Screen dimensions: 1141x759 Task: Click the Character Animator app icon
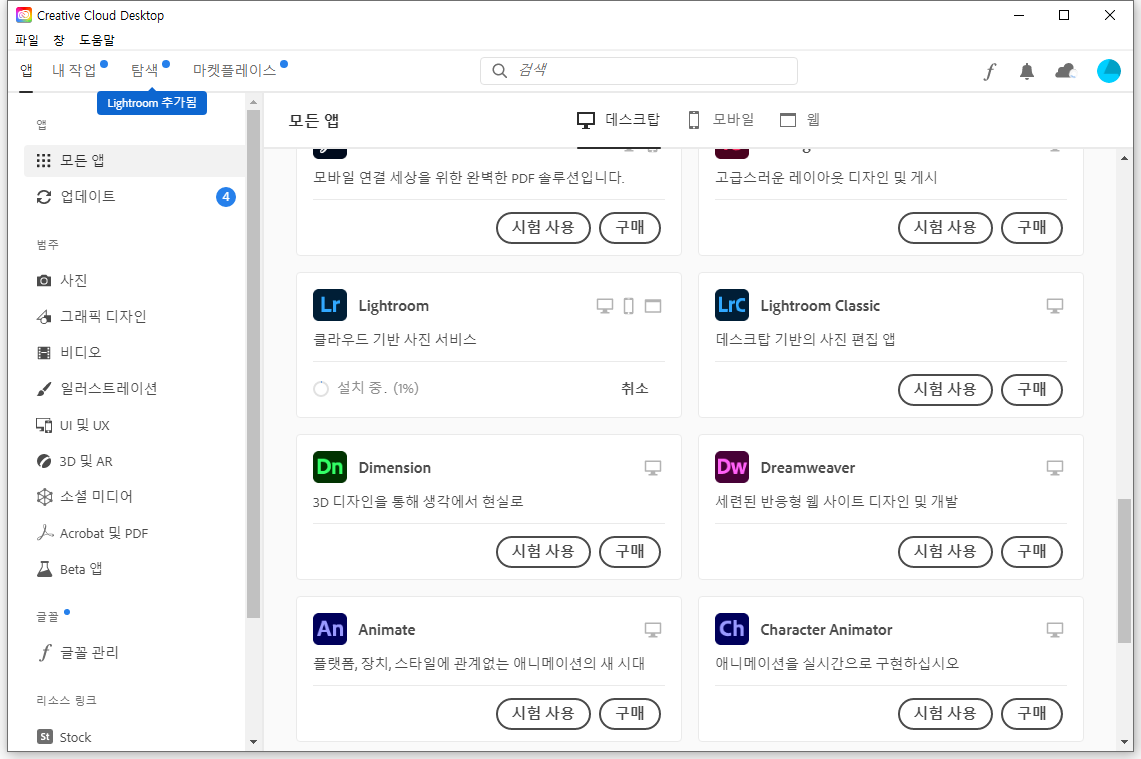pos(731,629)
